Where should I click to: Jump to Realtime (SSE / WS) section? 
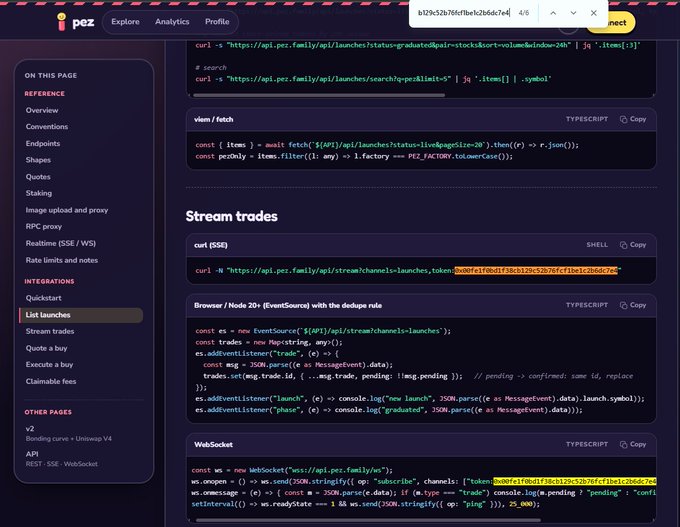61,243
